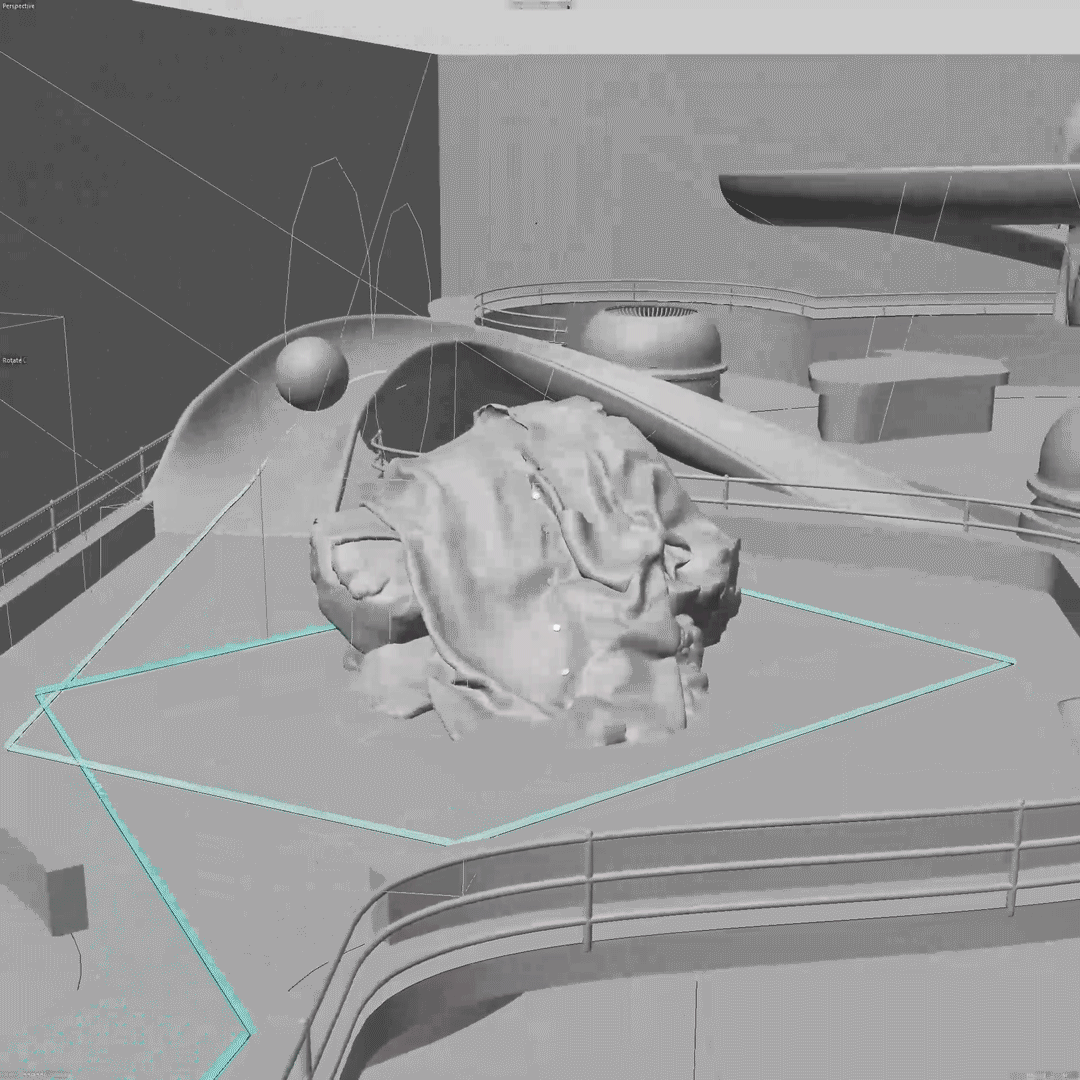Click the Rotate tool label
Image resolution: width=1080 pixels, height=1080 pixels.
(x=13, y=360)
